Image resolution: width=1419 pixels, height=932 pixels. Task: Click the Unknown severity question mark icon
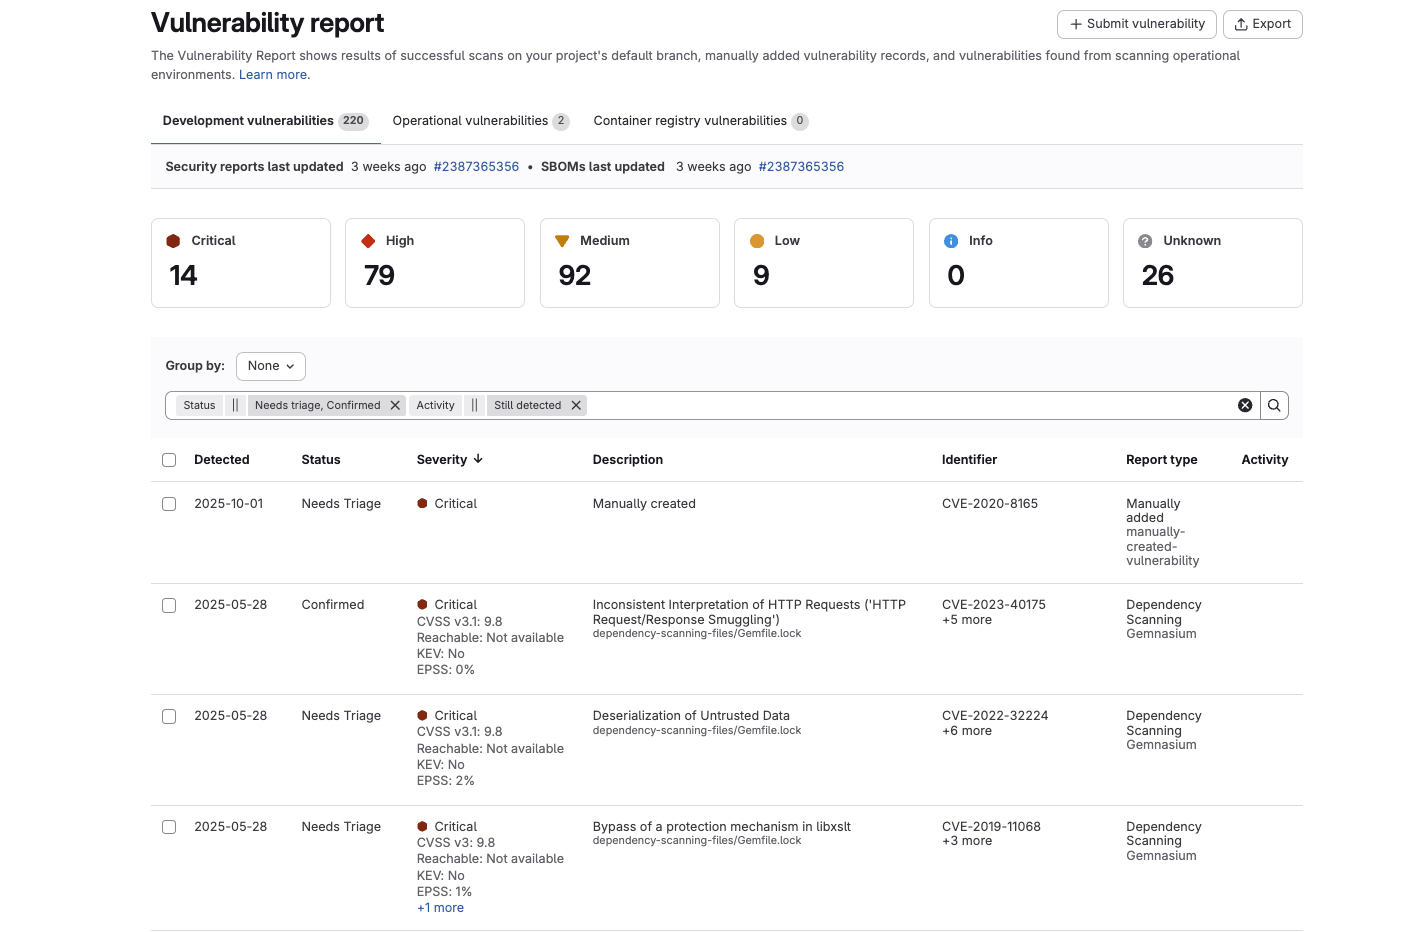(x=1145, y=241)
